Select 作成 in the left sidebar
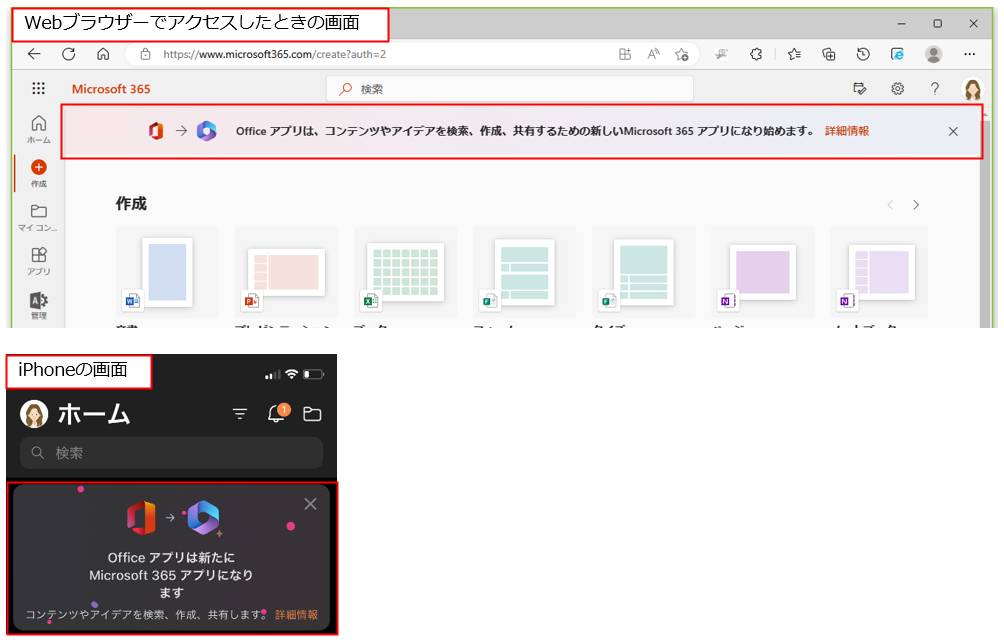This screenshot has height=640, width=1004. (38, 173)
